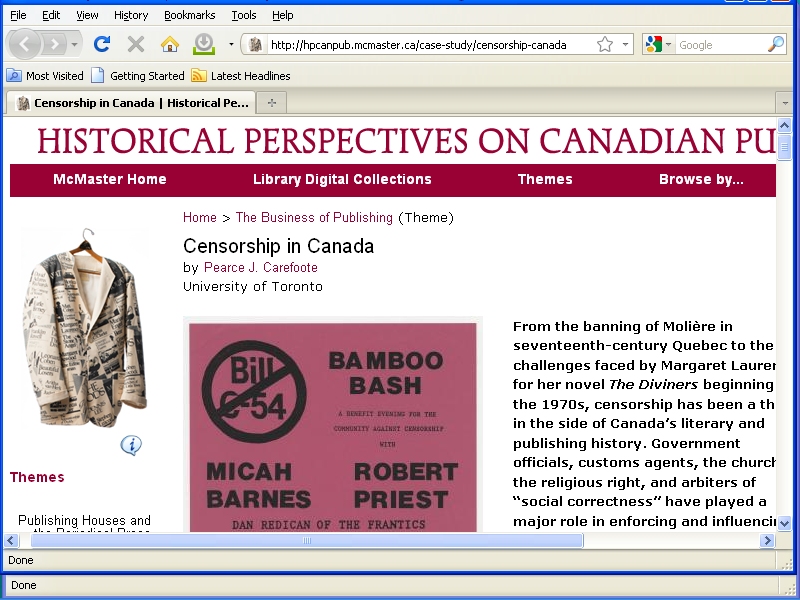Open the URL bar history dropdown
This screenshot has width=800, height=600.
(626, 45)
